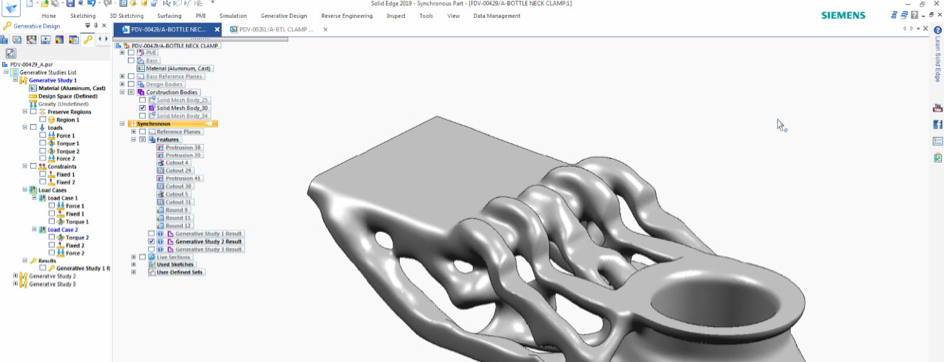Switch to the PDV-00261/A-BTL CLAMP document tab

[277, 29]
